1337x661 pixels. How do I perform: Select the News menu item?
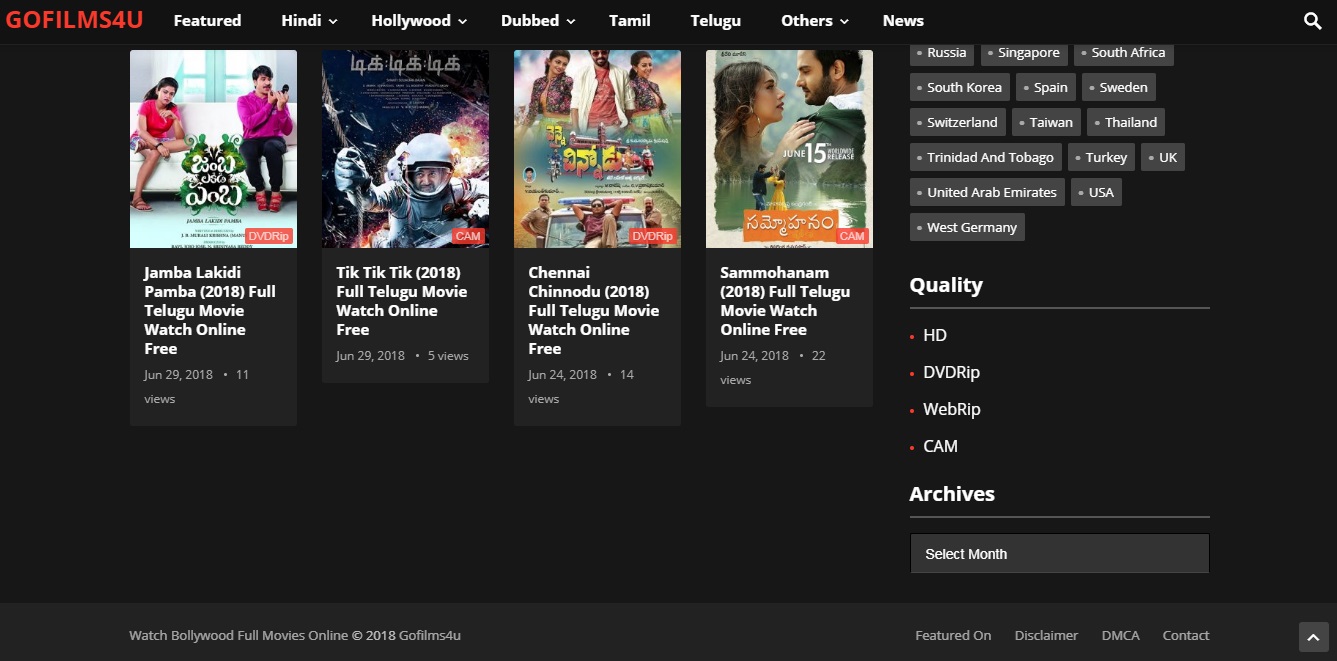click(903, 21)
